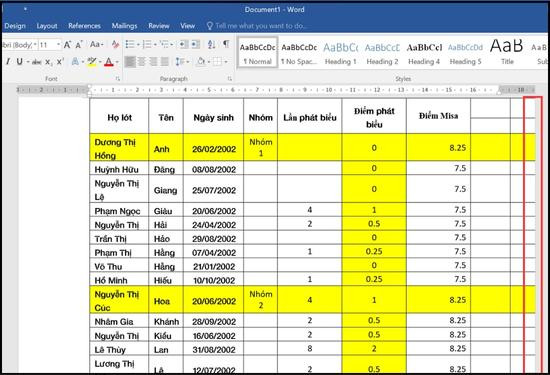This screenshot has height=375, width=550.
Task: Insert a numbered list
Action: tap(147, 44)
